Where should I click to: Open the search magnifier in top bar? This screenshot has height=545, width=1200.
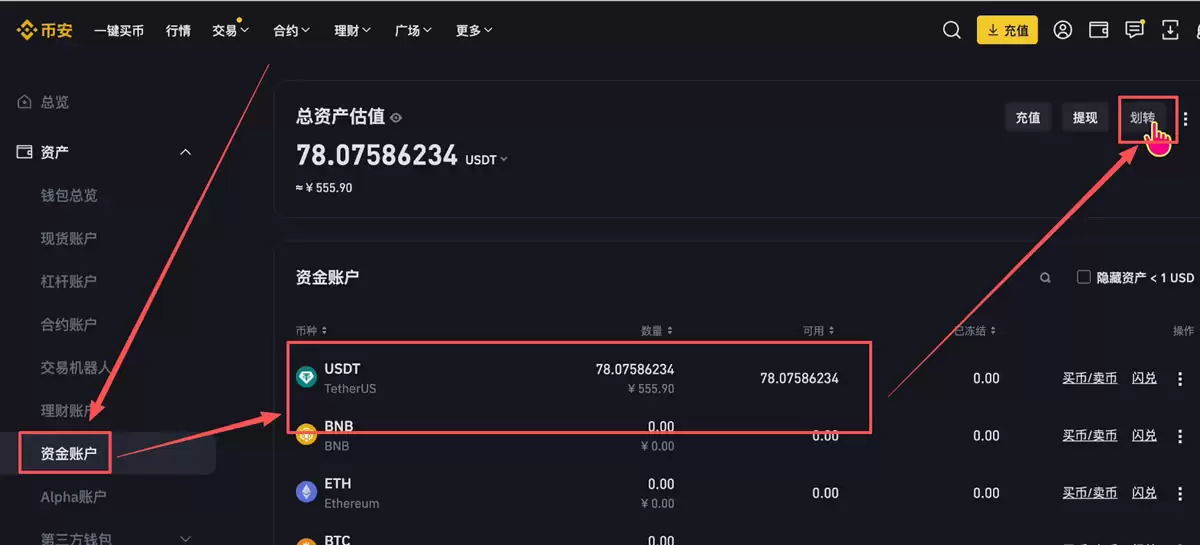click(x=952, y=30)
